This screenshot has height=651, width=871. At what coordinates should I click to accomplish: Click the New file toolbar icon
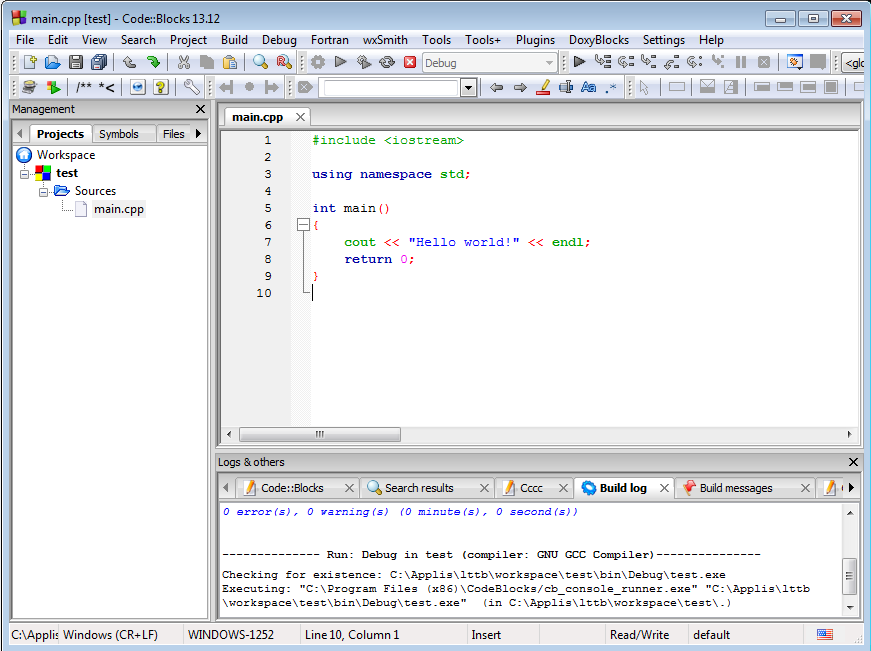click(29, 62)
